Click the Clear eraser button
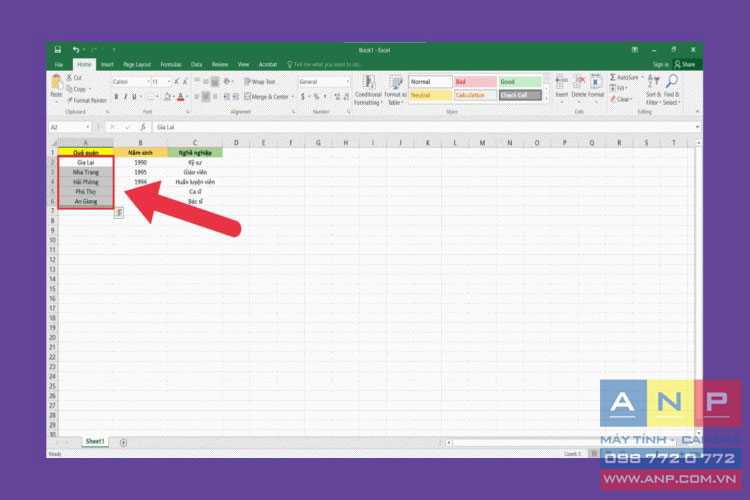 click(x=621, y=100)
